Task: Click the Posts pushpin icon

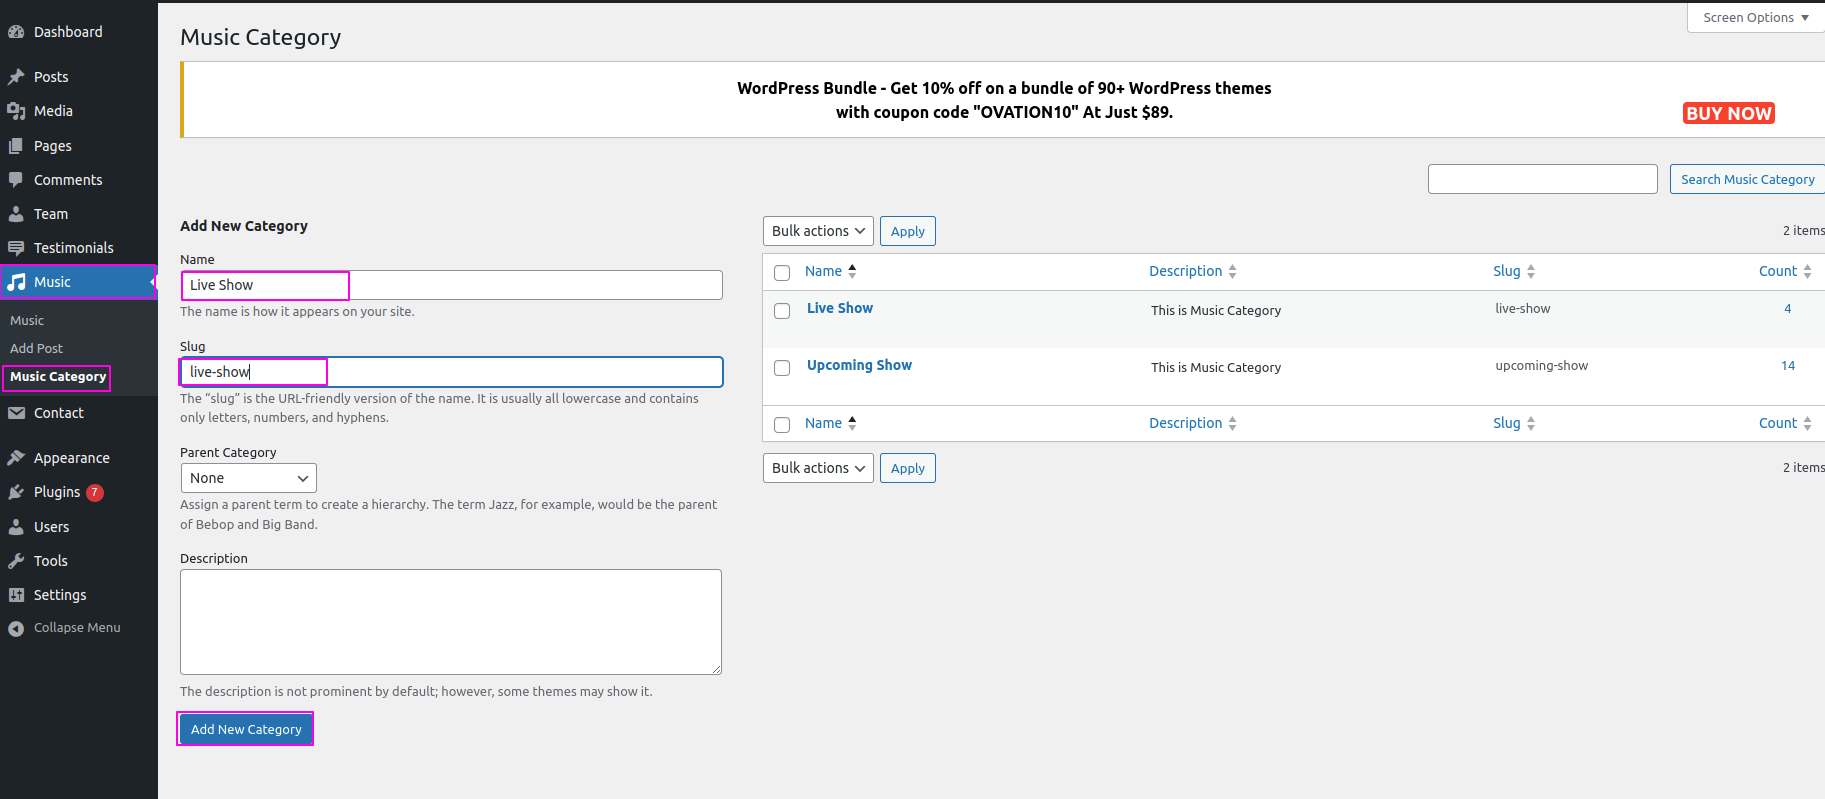Action: [16, 77]
